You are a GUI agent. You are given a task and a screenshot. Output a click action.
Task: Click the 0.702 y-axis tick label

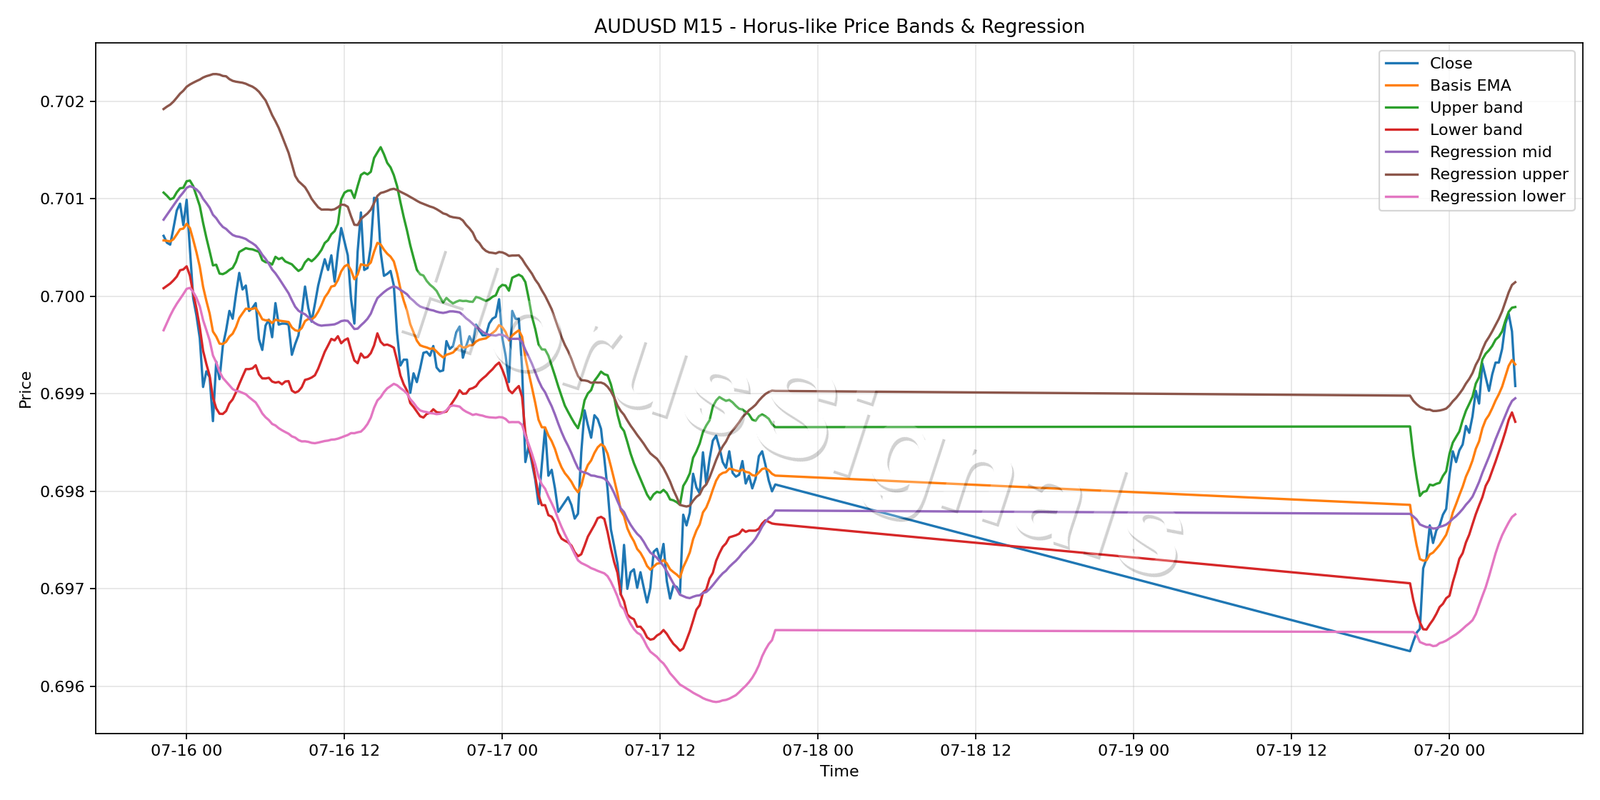click(x=62, y=102)
